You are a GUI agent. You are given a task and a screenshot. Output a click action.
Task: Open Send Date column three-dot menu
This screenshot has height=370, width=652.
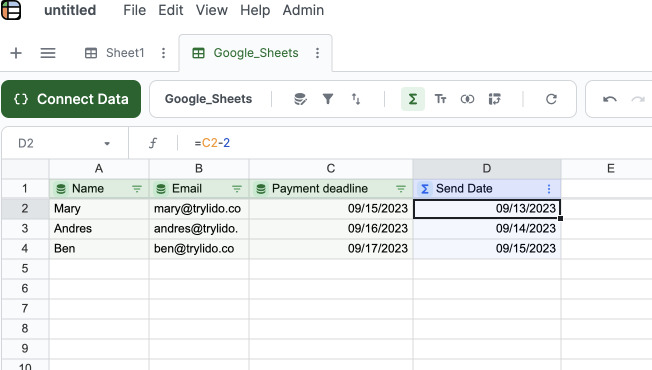(549, 189)
